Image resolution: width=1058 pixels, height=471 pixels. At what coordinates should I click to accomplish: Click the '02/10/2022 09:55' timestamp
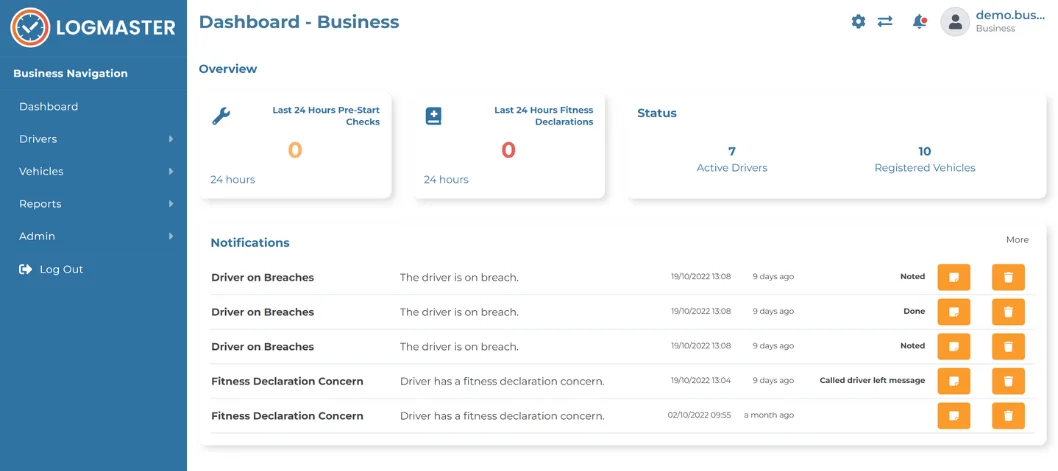[x=699, y=416]
